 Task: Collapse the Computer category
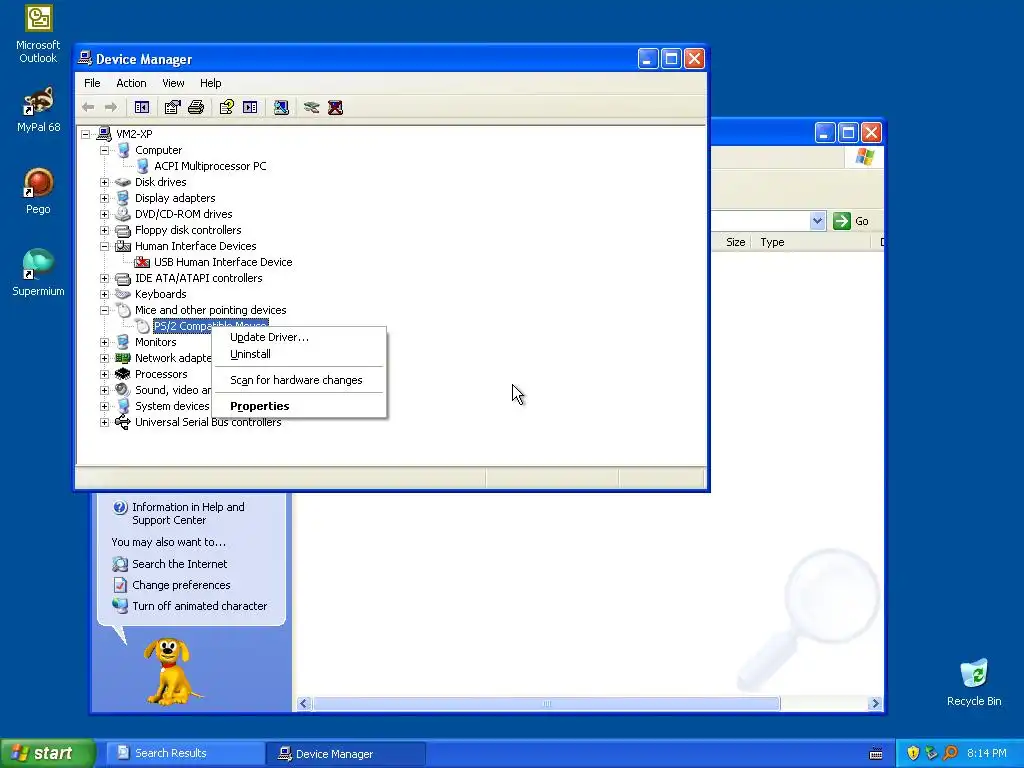point(104,150)
